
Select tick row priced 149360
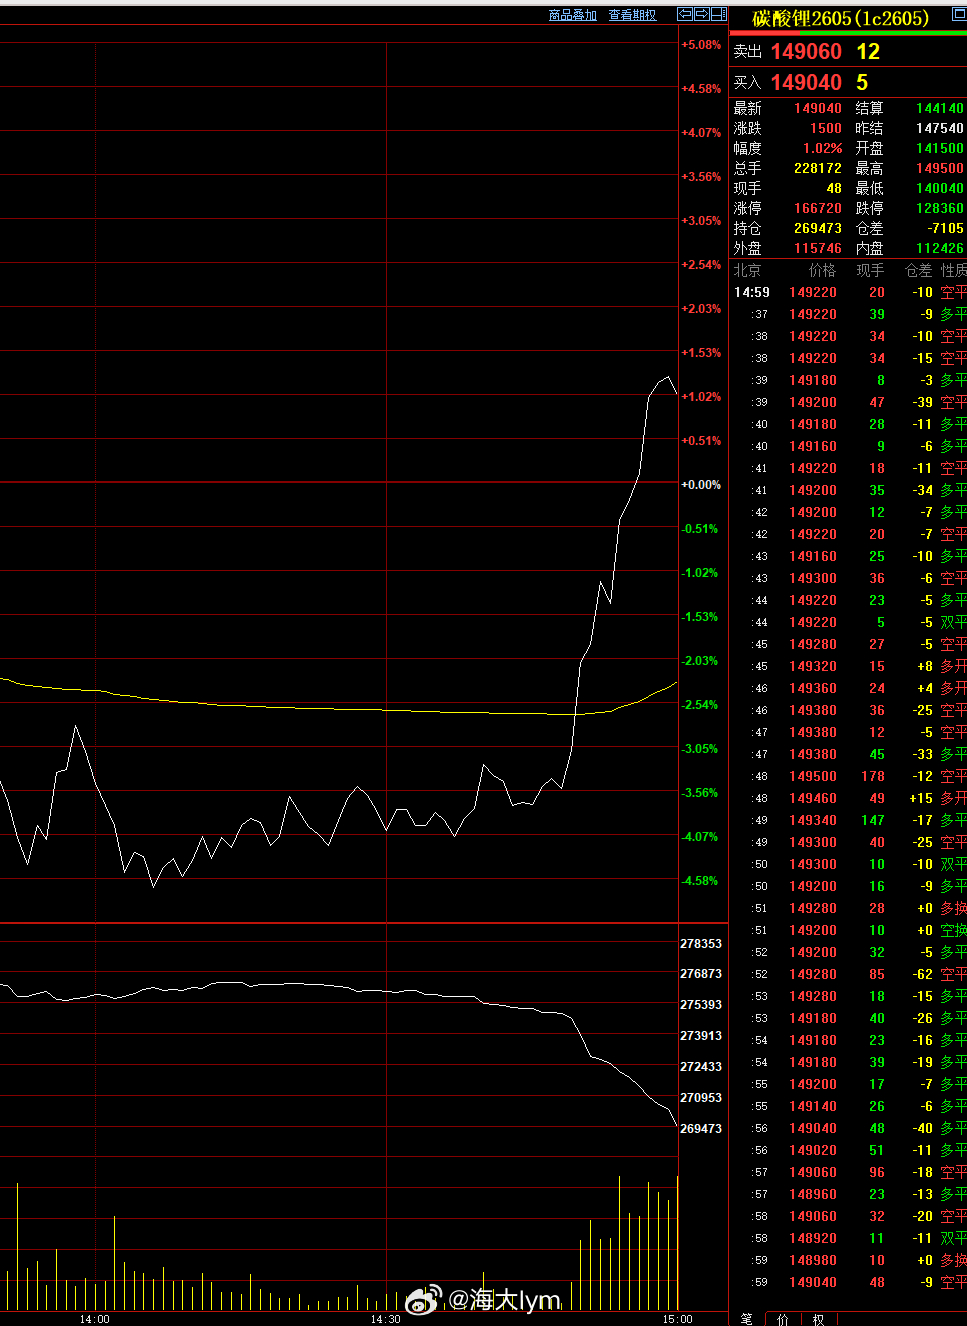tap(848, 688)
